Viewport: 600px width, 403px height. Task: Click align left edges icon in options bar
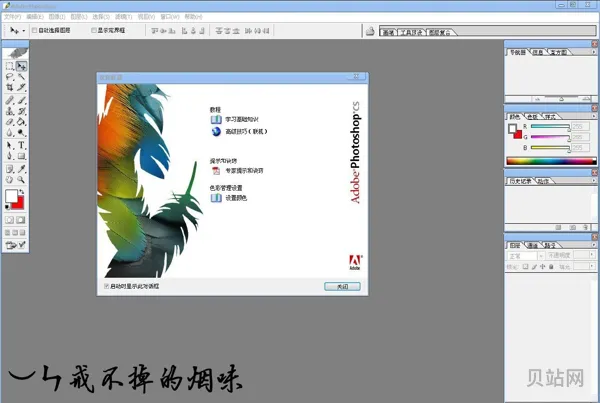pyautogui.click(x=184, y=31)
